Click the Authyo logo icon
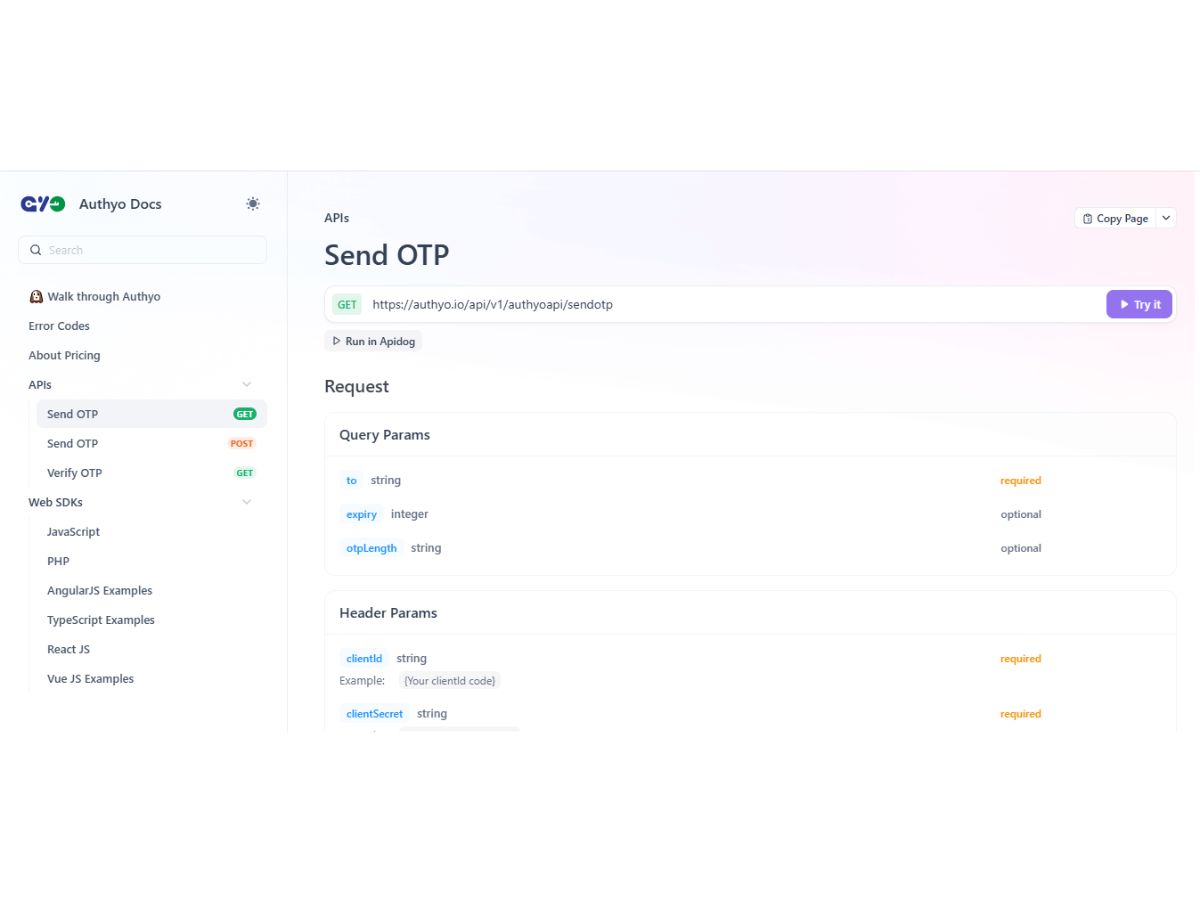1200x900 pixels. pyautogui.click(x=43, y=204)
